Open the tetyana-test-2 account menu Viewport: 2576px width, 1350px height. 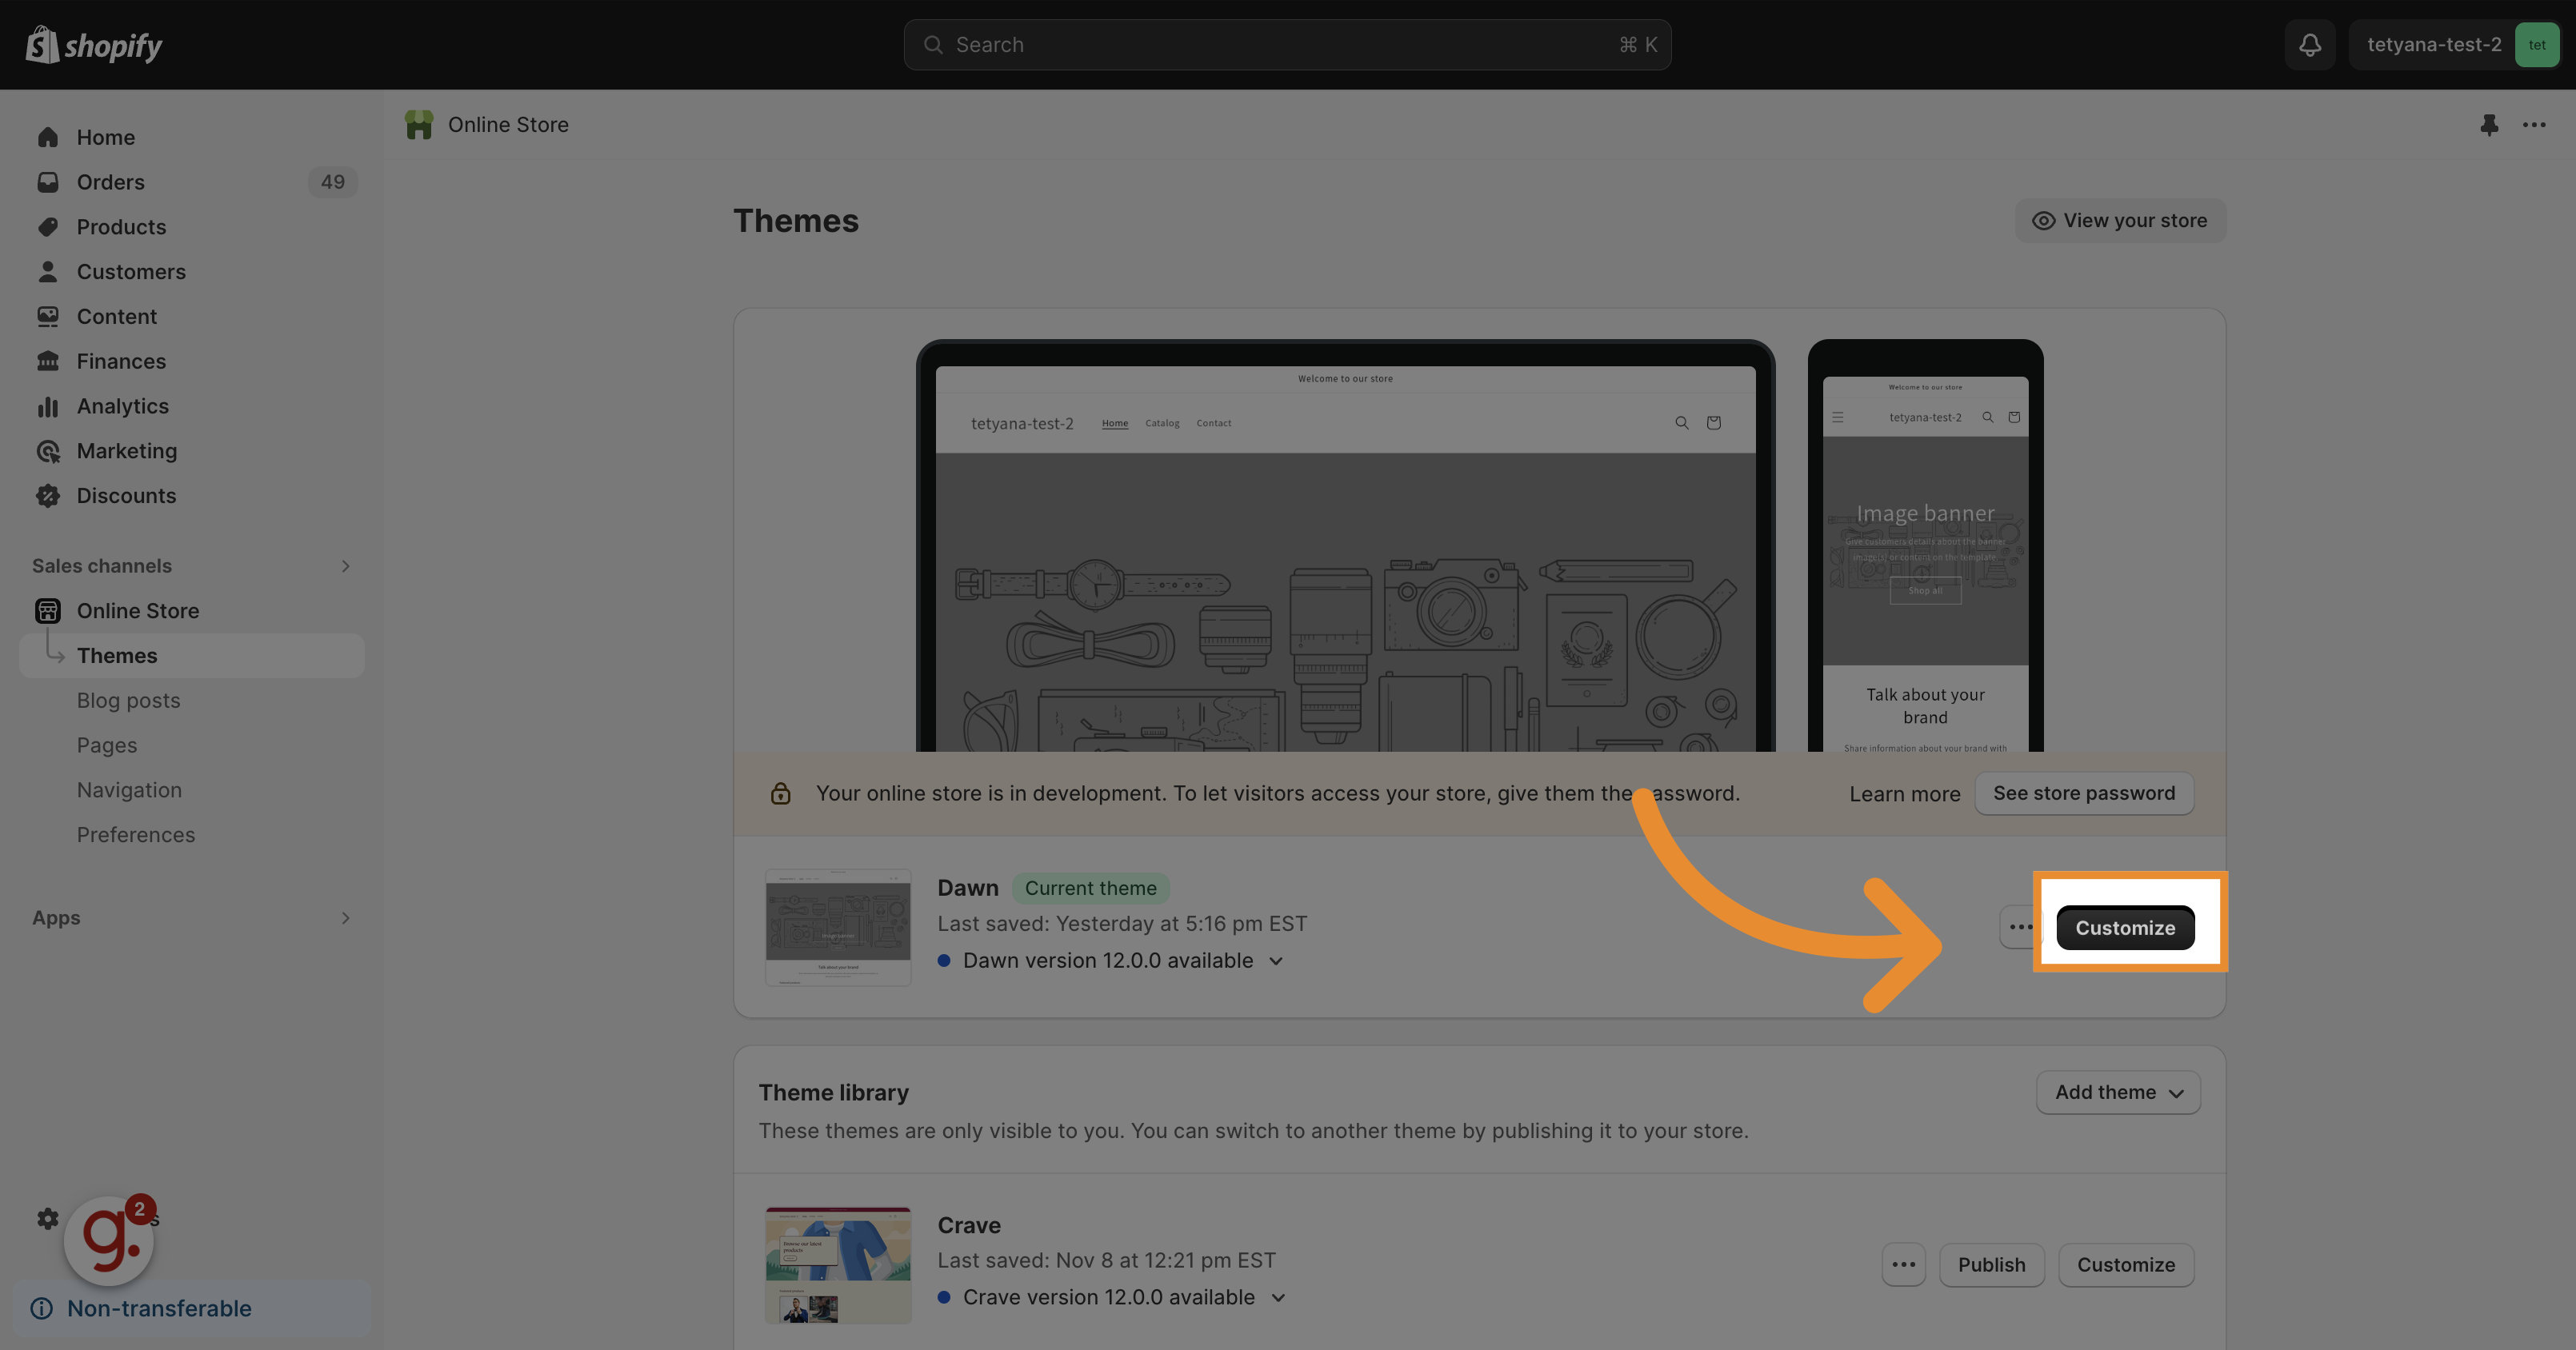(x=2454, y=45)
